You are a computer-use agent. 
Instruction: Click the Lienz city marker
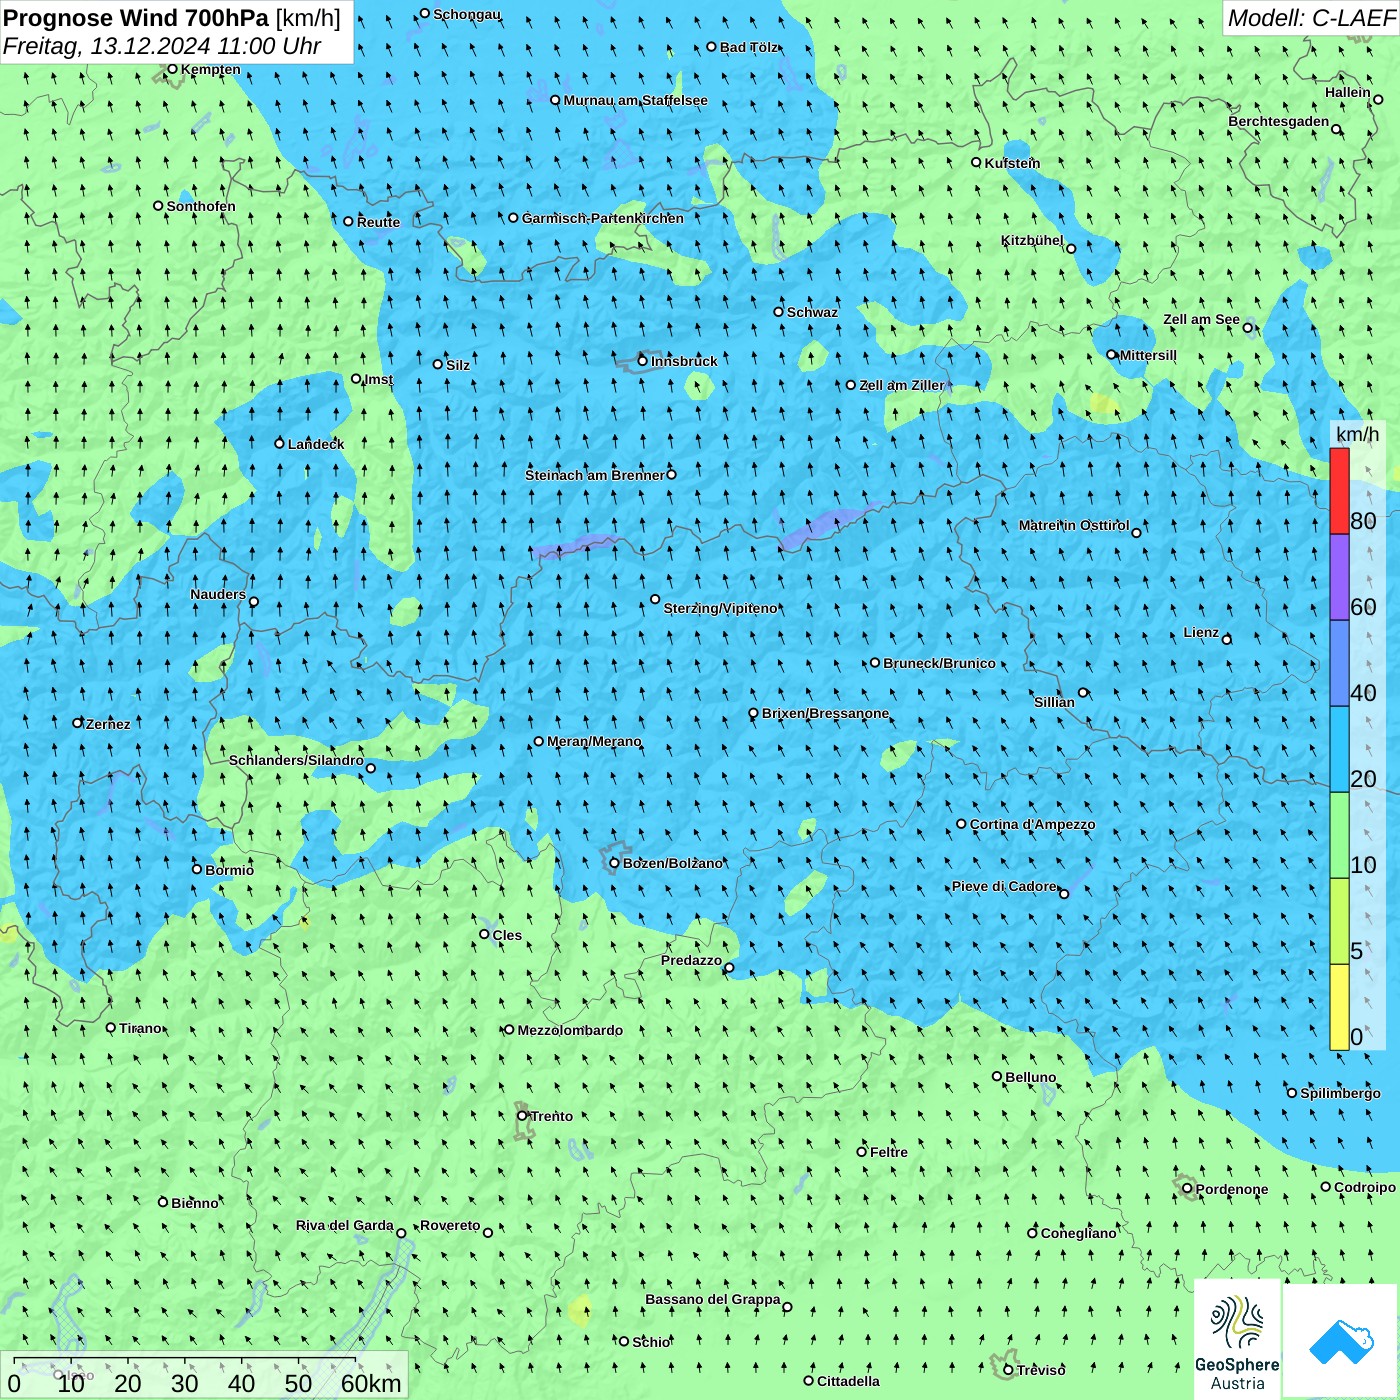[1227, 640]
